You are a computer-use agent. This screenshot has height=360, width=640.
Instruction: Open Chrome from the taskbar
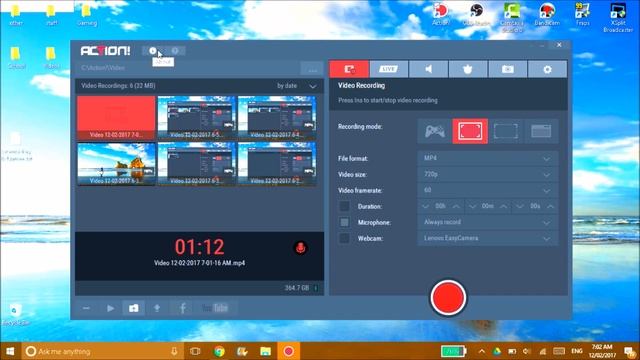click(219, 351)
